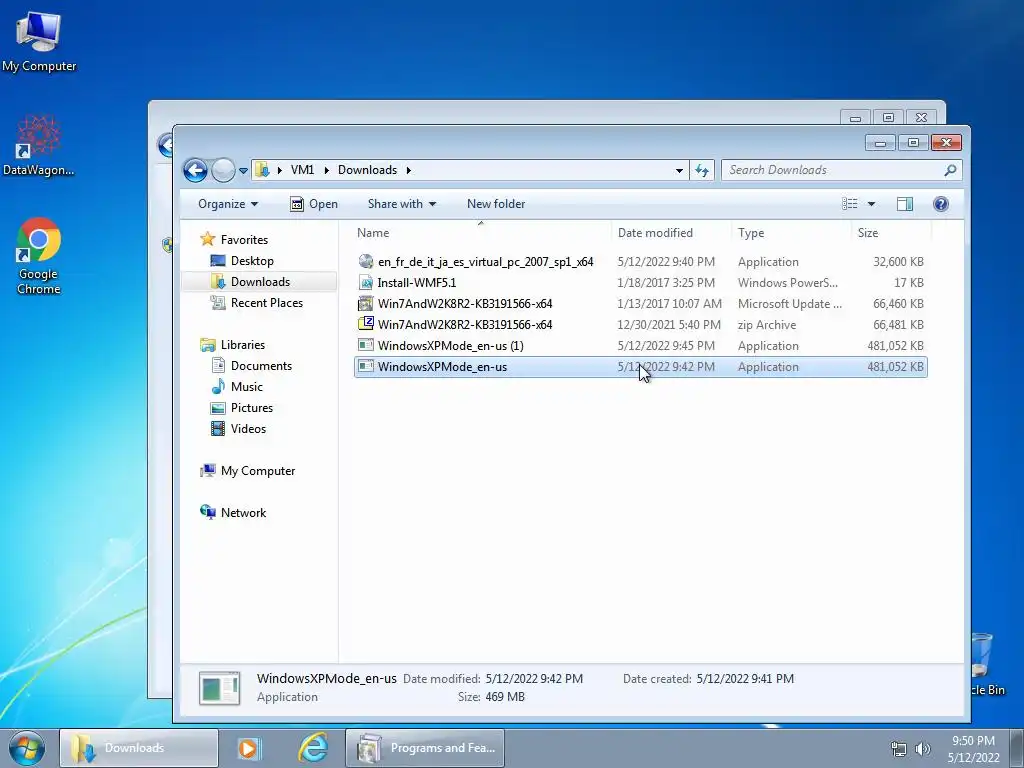Image resolution: width=1024 pixels, height=768 pixels.
Task: Switch to Programs and Features taskbar window
Action: pyautogui.click(x=424, y=748)
